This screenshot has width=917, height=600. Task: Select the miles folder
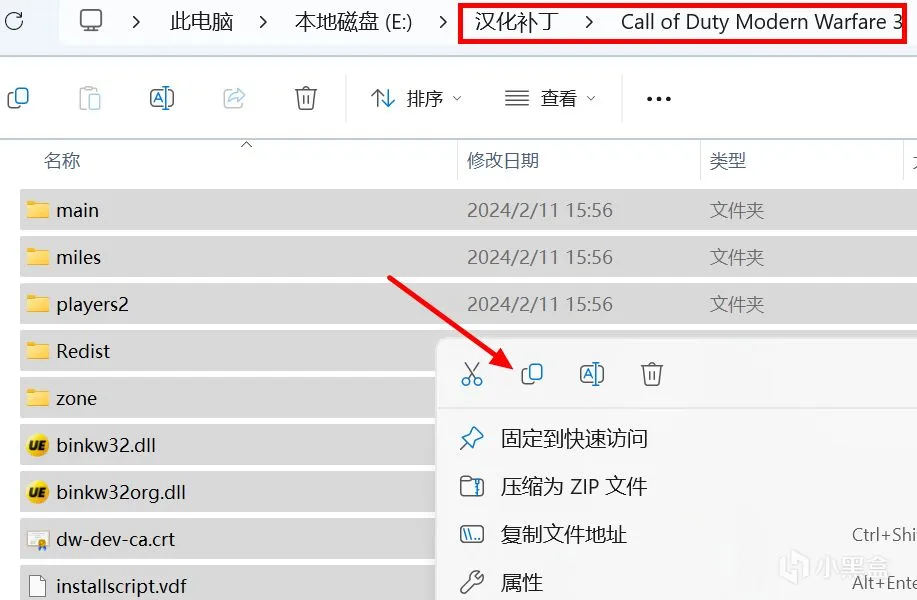(x=468, y=257)
